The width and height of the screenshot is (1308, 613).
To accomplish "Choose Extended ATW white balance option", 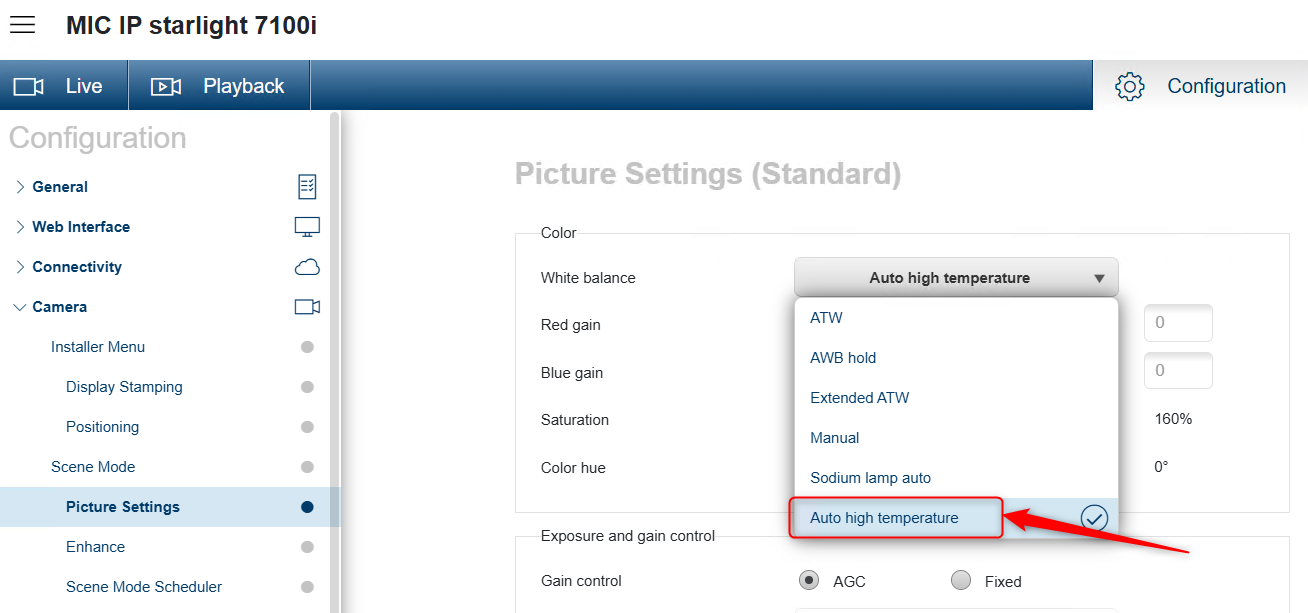I will (859, 398).
